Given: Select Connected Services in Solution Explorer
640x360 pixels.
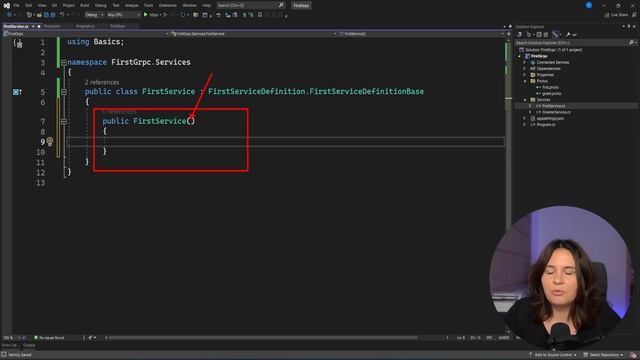Looking at the screenshot, I should [x=552, y=62].
